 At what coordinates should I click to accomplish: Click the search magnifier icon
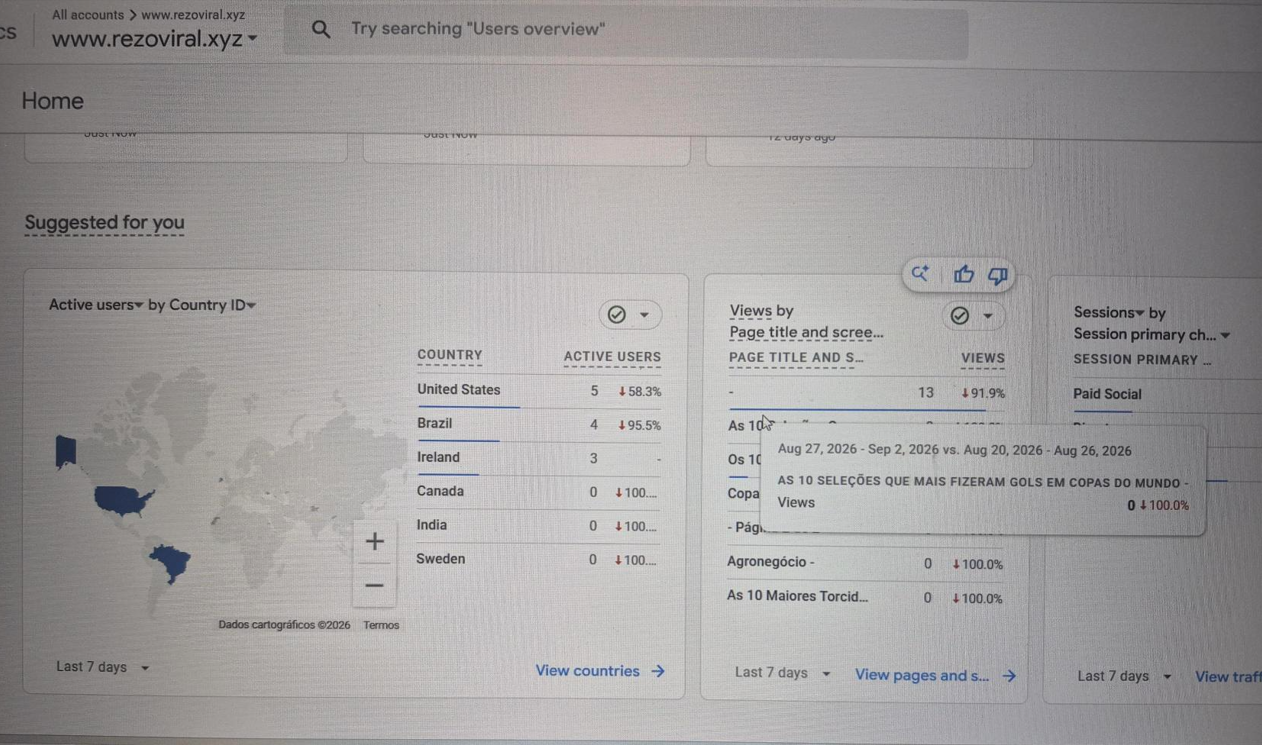[321, 30]
